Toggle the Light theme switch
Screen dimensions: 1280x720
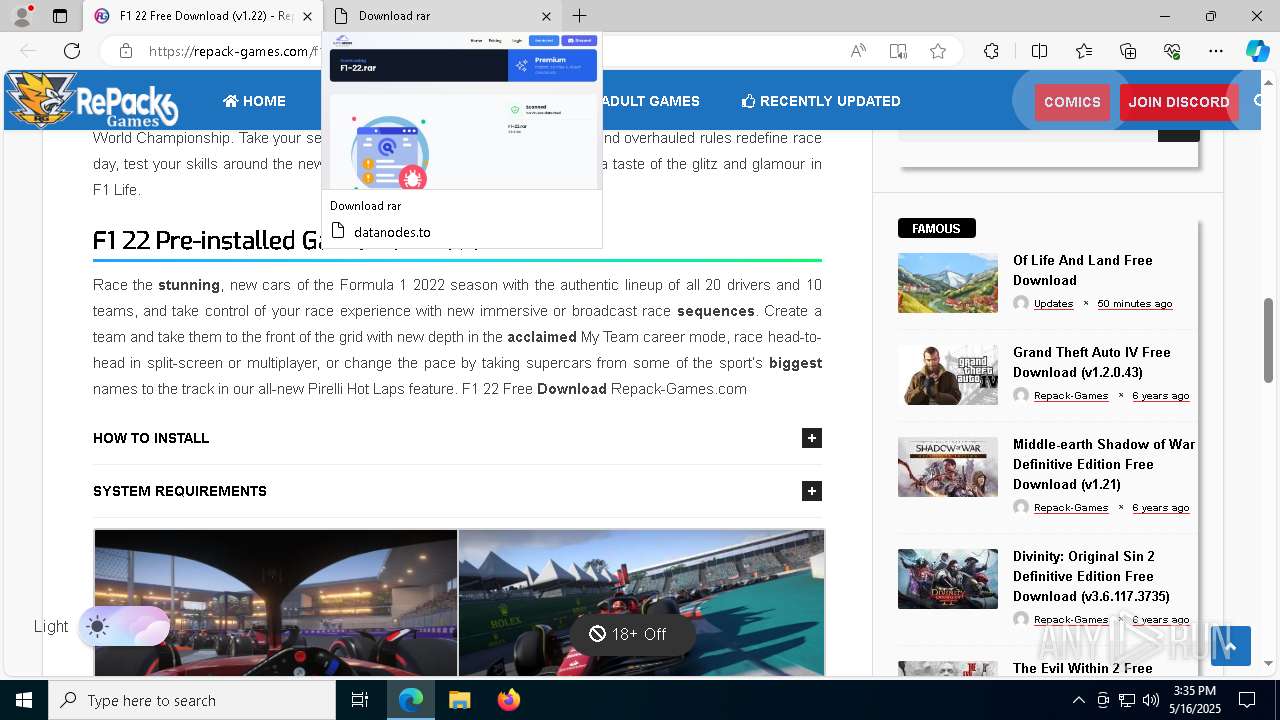pyautogui.click(x=124, y=627)
